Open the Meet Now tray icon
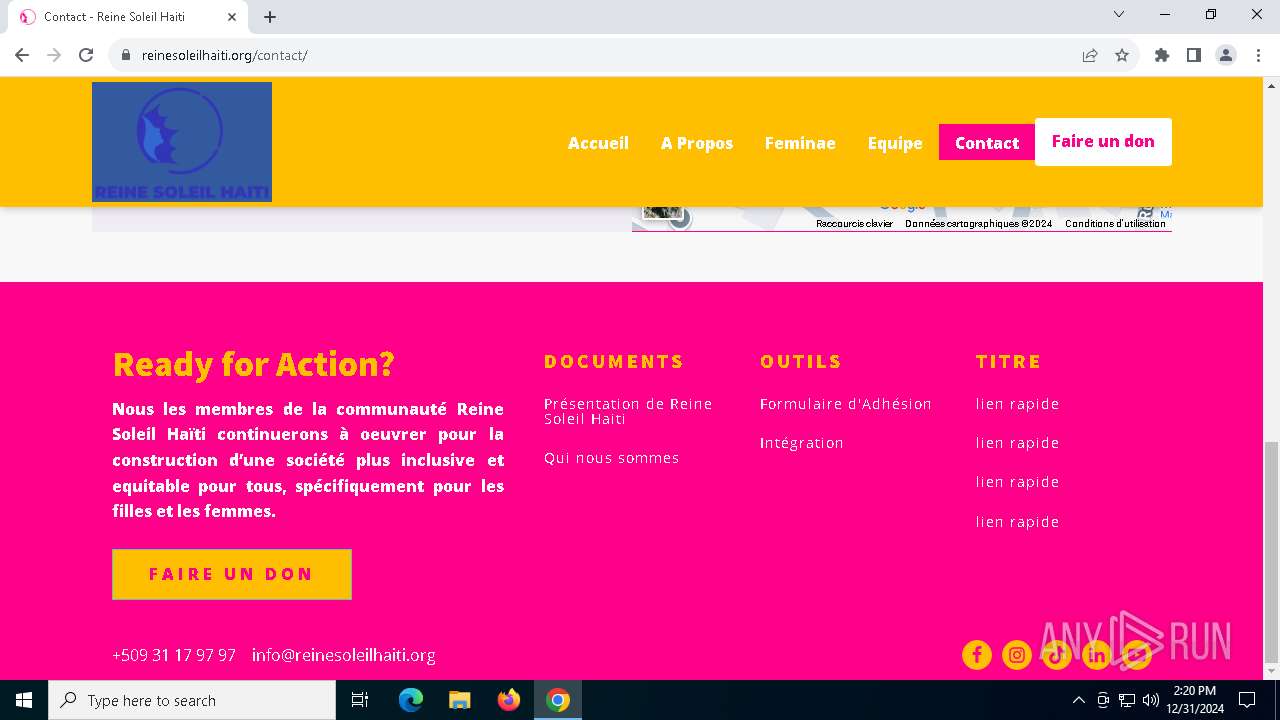Image resolution: width=1280 pixels, height=720 pixels. pos(1103,700)
